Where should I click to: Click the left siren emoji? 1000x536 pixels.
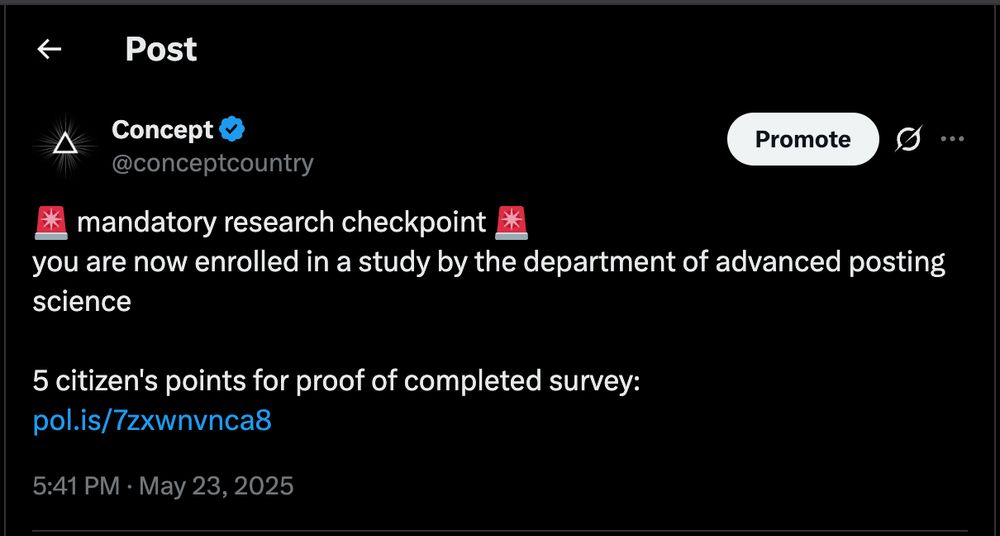[x=50, y=222]
